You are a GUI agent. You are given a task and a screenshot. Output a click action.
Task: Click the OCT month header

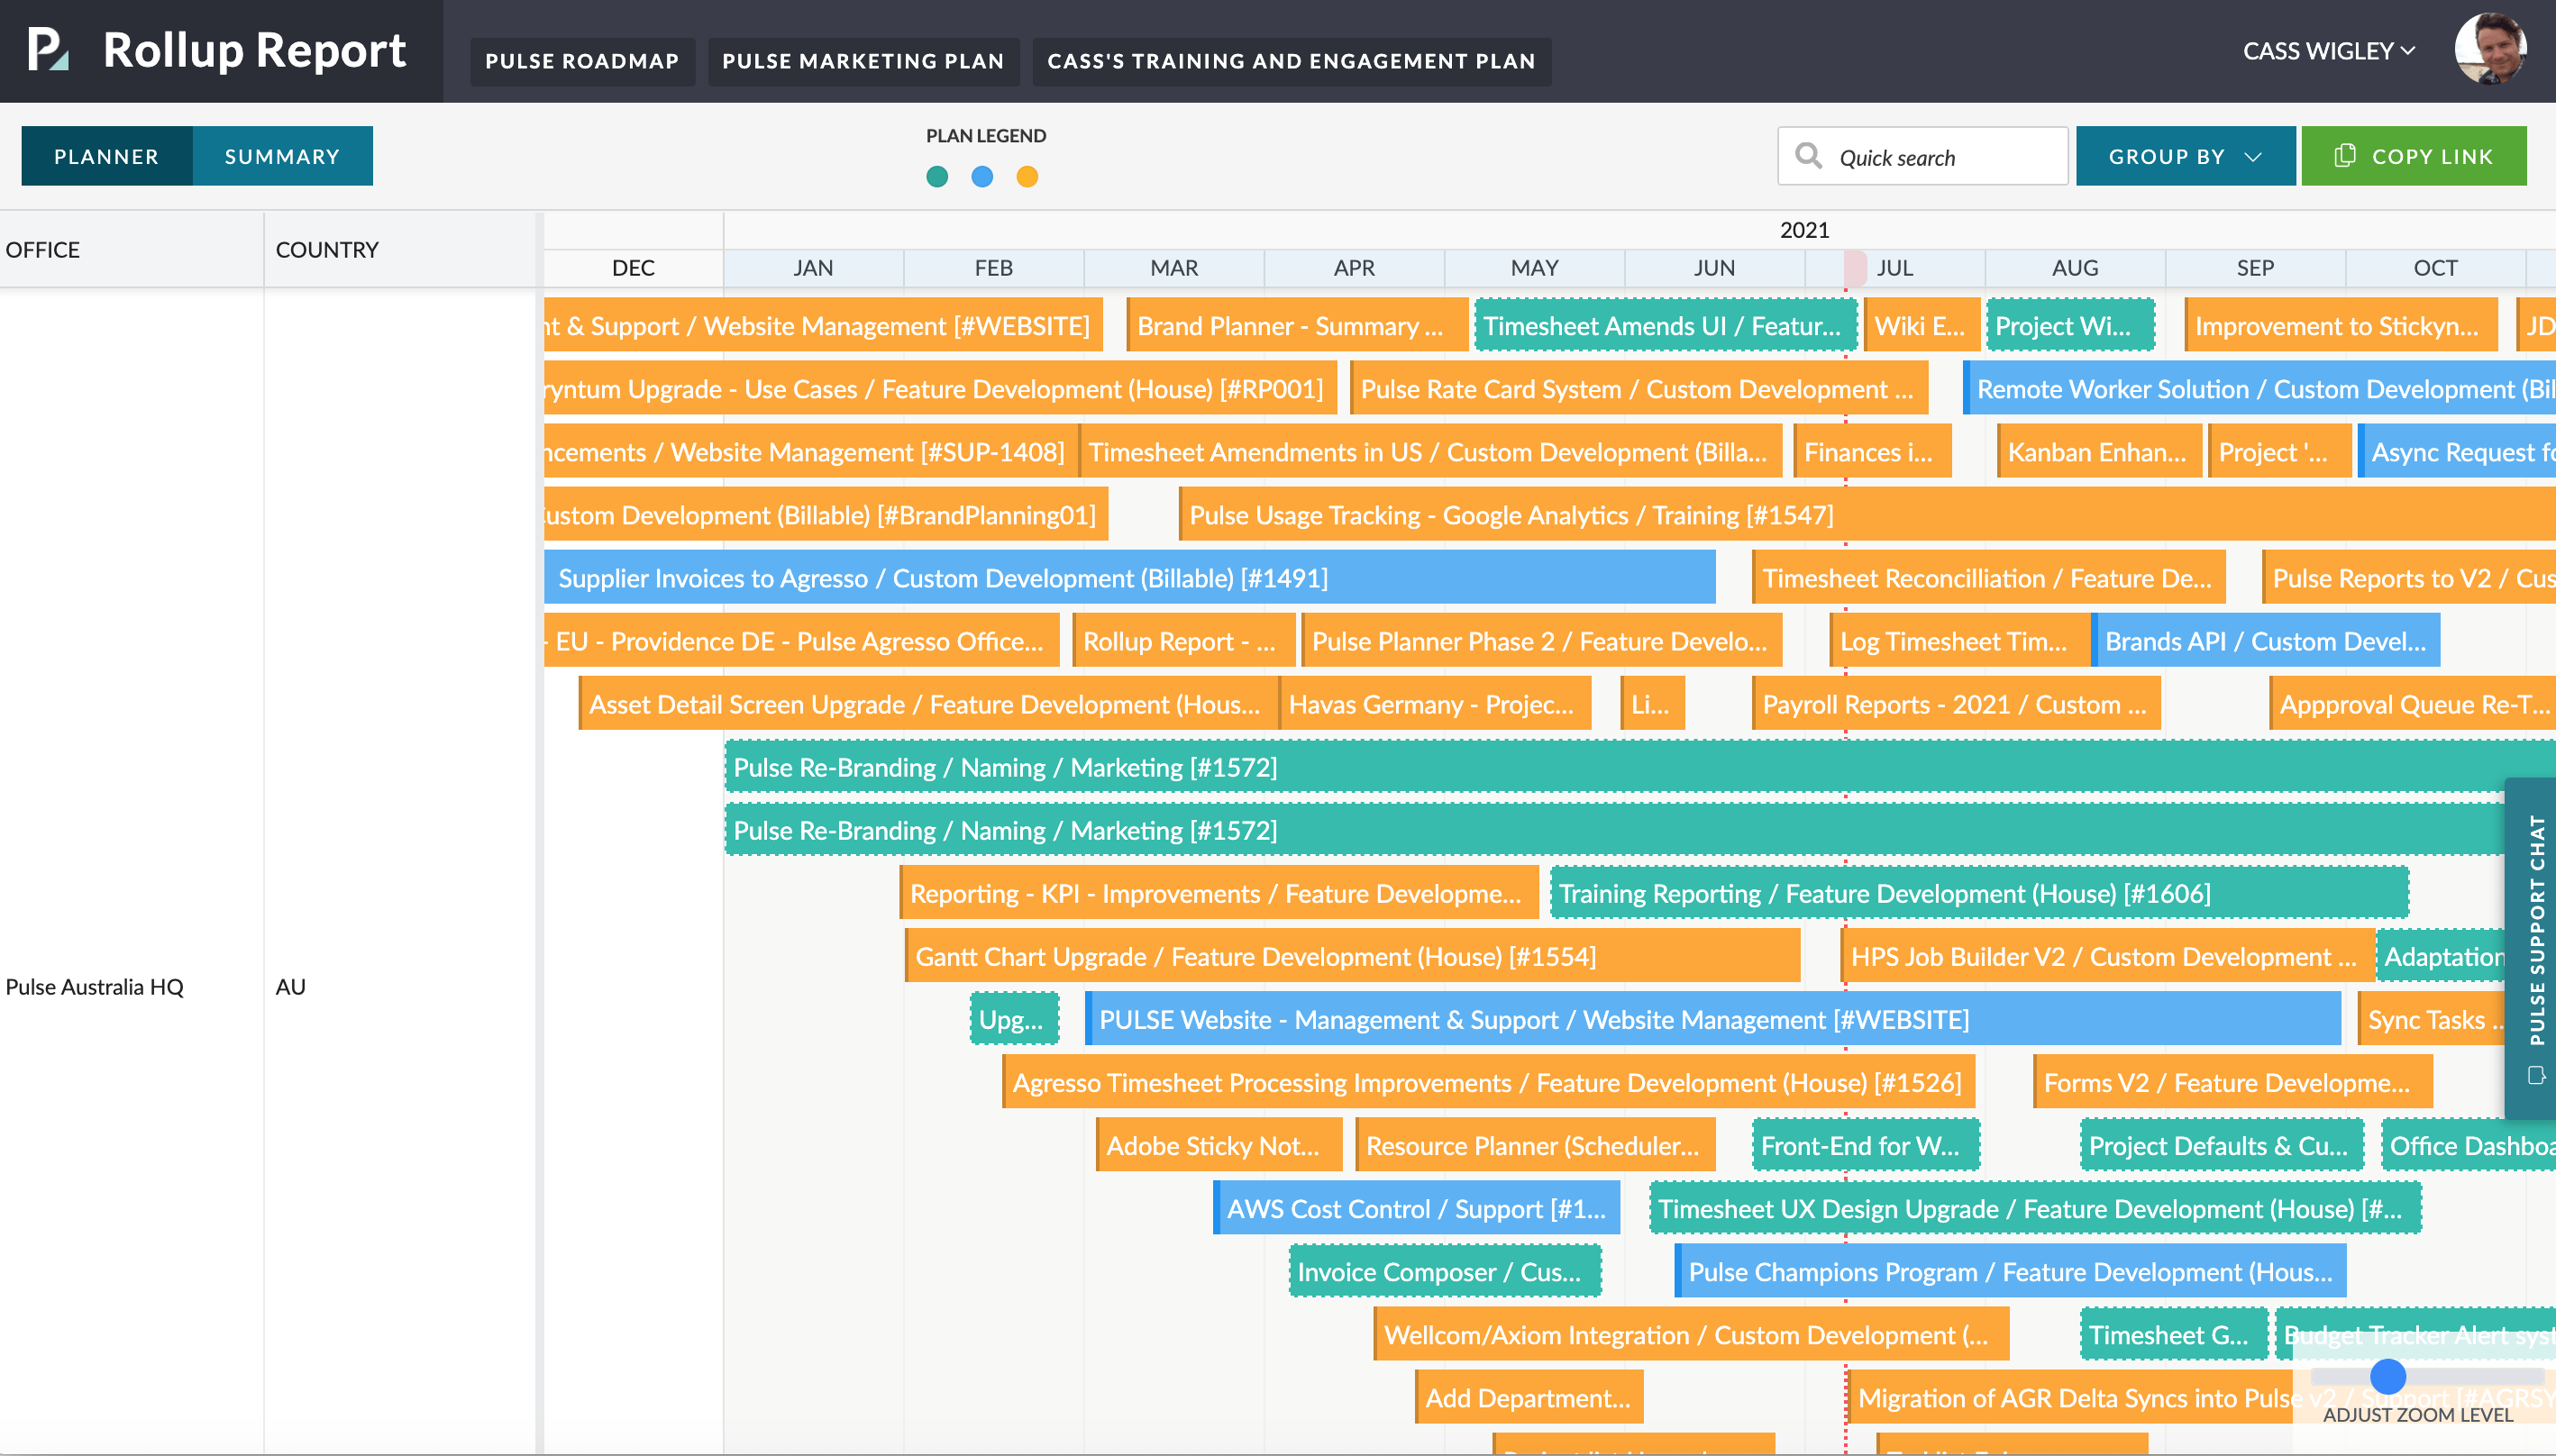pos(2435,268)
